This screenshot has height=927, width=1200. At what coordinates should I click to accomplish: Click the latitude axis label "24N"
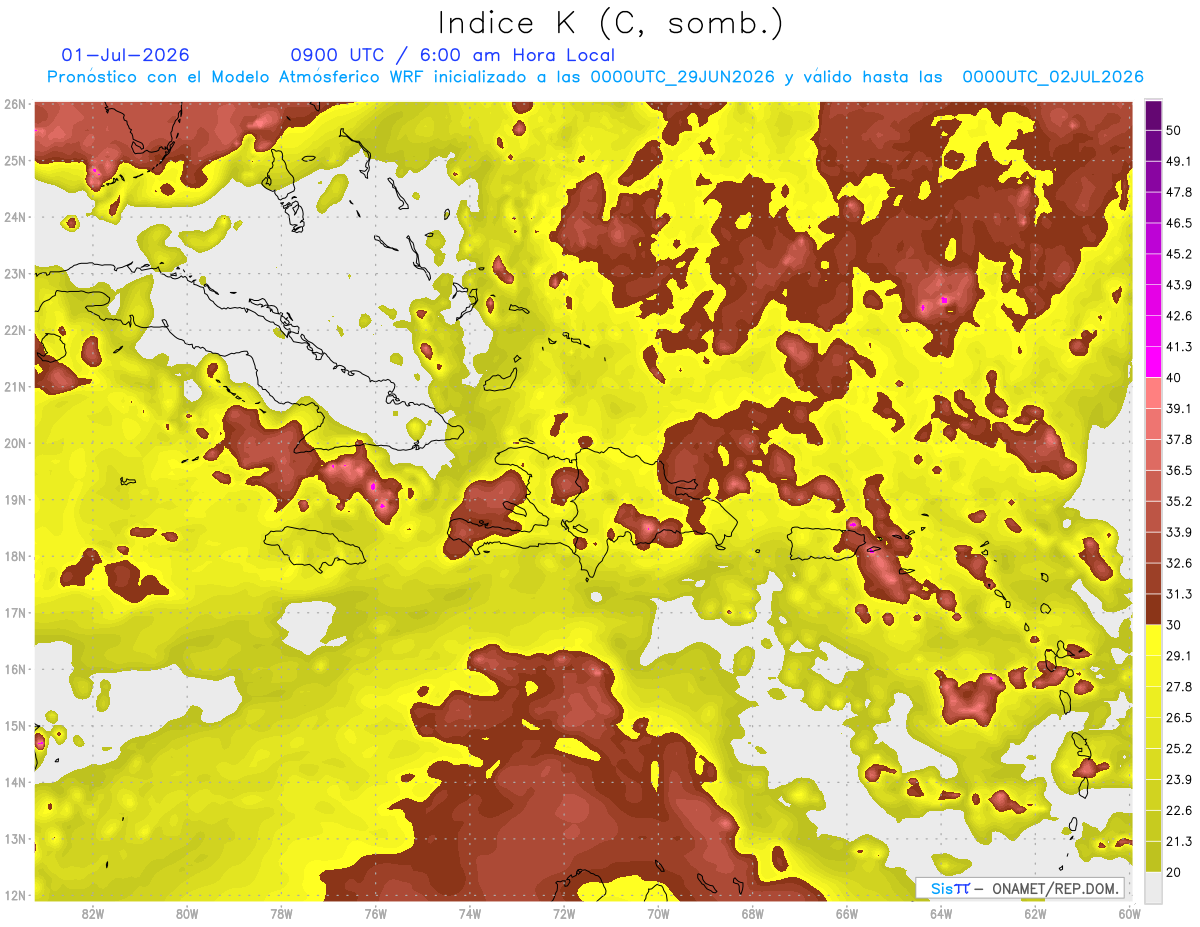(15, 217)
